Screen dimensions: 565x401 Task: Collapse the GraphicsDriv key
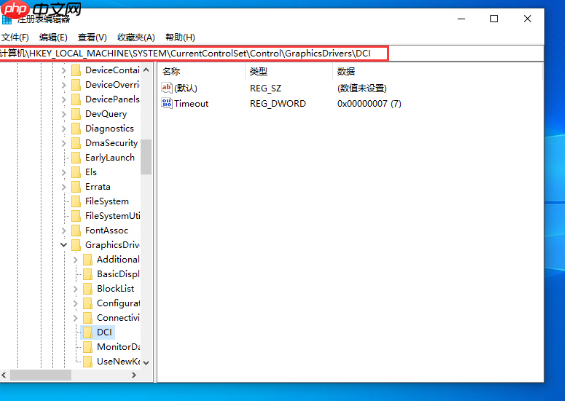click(64, 245)
